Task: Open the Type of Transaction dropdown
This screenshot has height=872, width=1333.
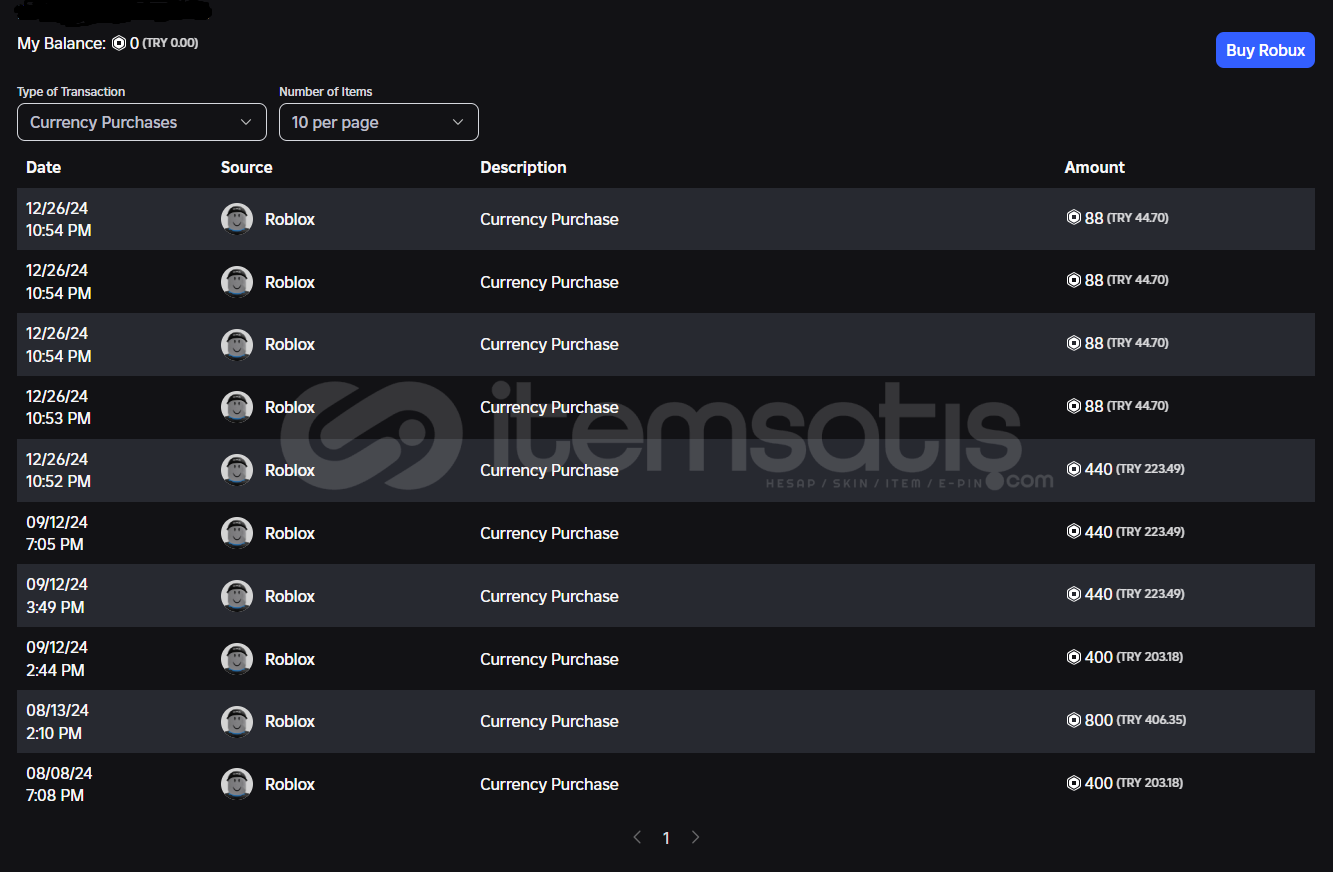Action: tap(142, 122)
